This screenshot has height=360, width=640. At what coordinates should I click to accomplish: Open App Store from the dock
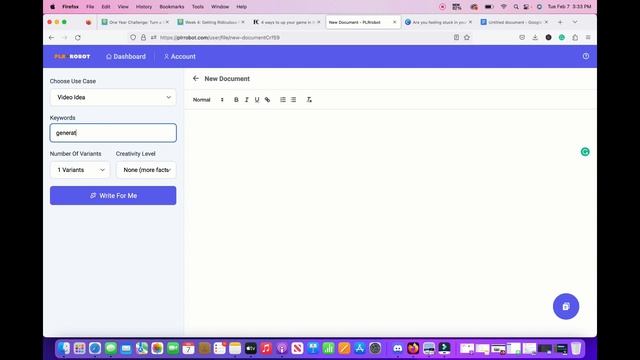coord(360,348)
